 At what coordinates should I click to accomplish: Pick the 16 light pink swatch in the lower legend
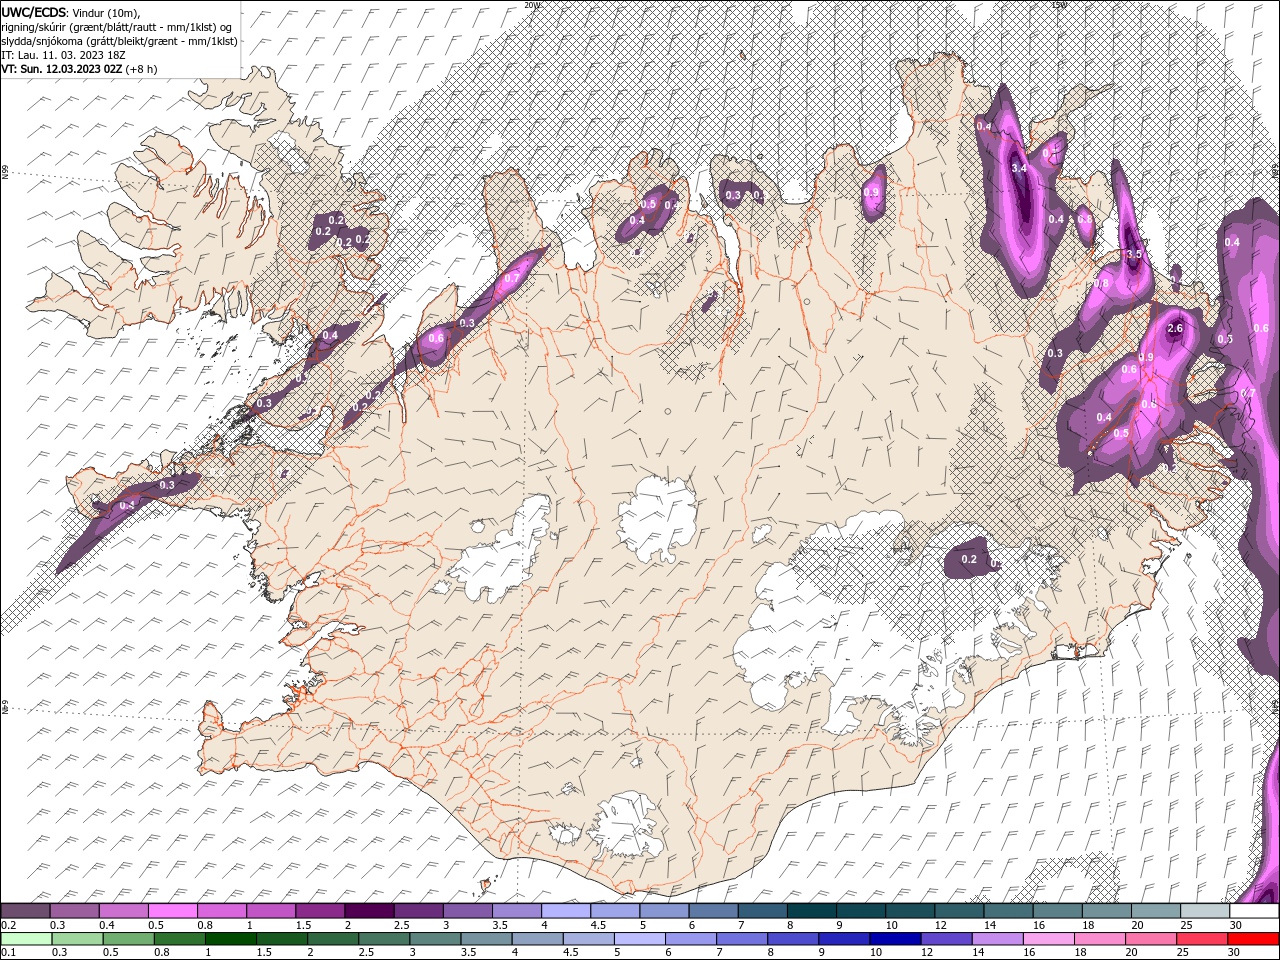(1050, 938)
